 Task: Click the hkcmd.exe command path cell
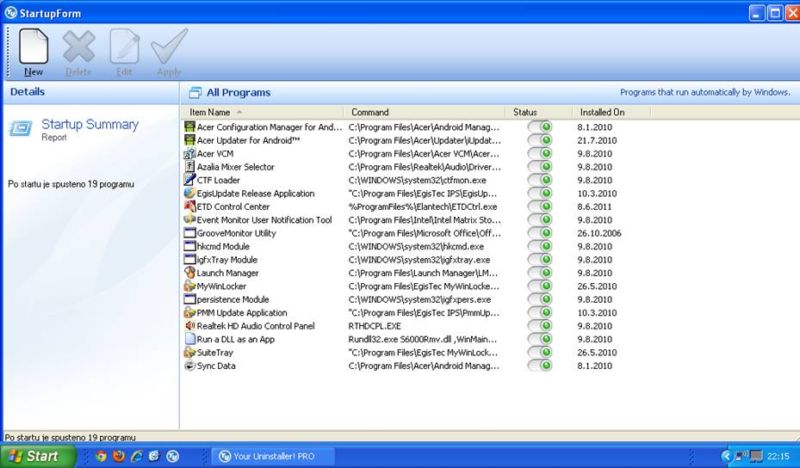[x=416, y=247]
